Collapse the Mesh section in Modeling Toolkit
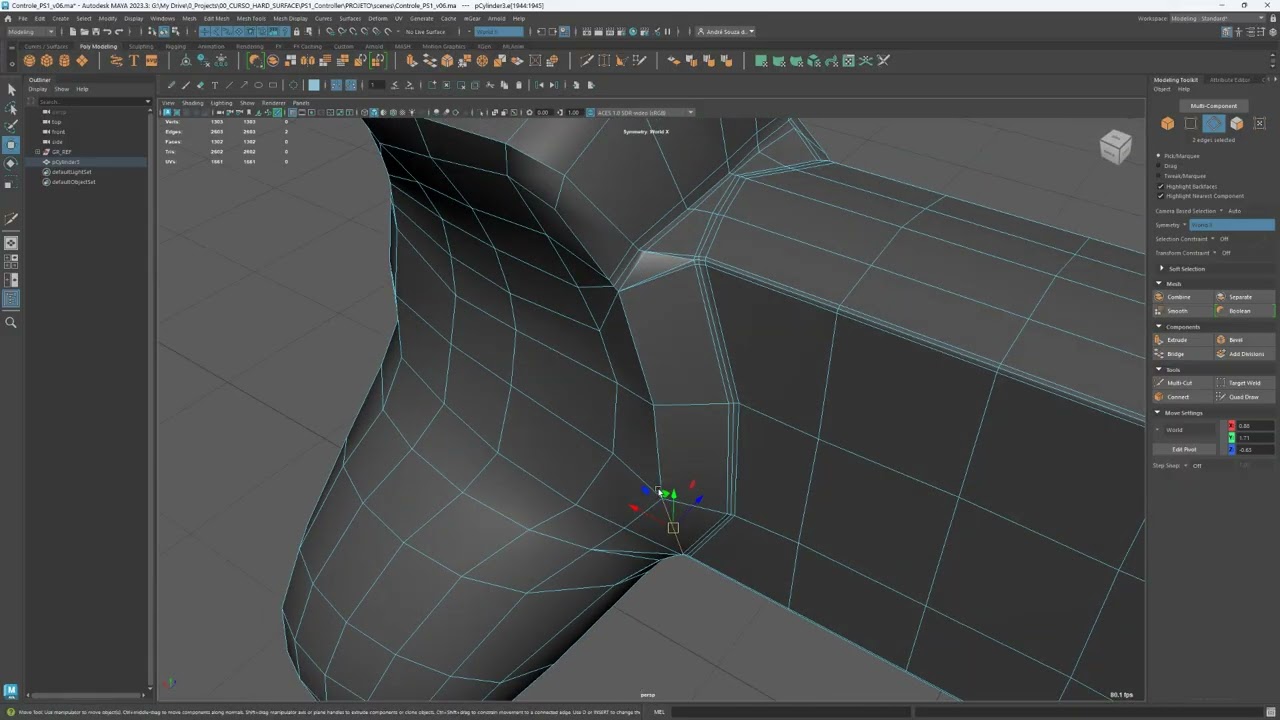The image size is (1280, 720). tap(1159, 284)
